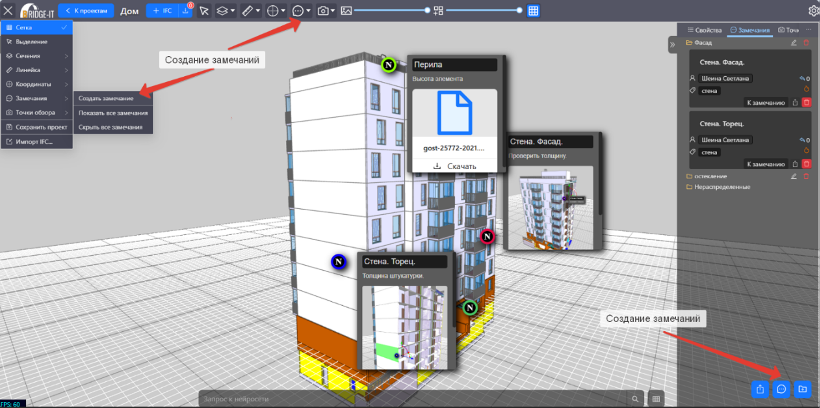
Task: Go to remark for Стена. Торец. card
Action: coord(764,164)
